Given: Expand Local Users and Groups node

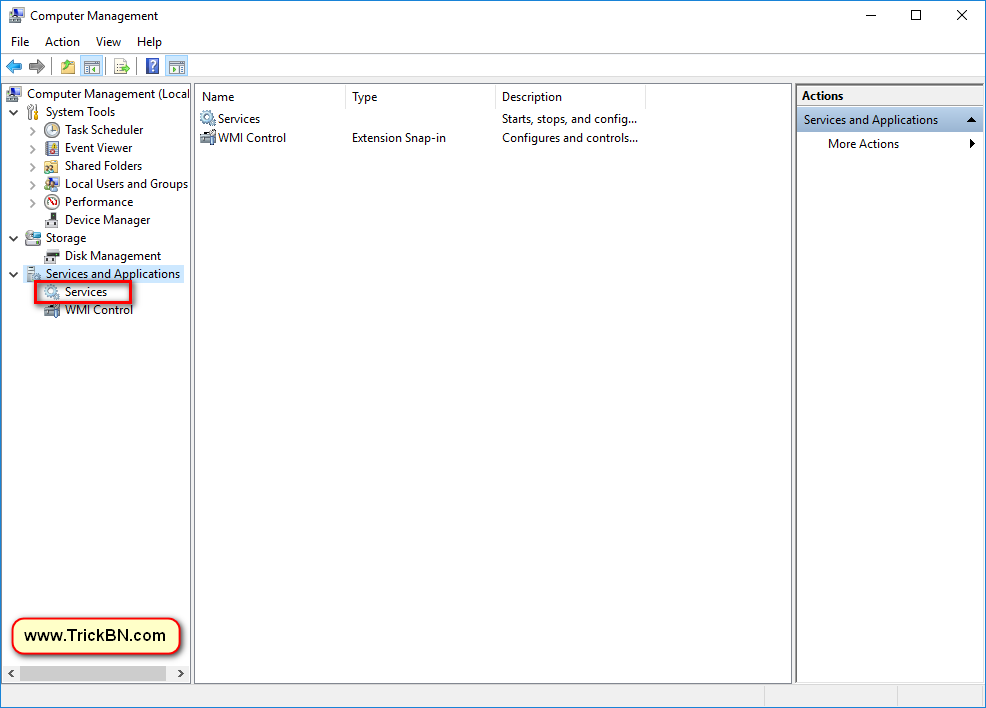Looking at the screenshot, I should pos(33,185).
